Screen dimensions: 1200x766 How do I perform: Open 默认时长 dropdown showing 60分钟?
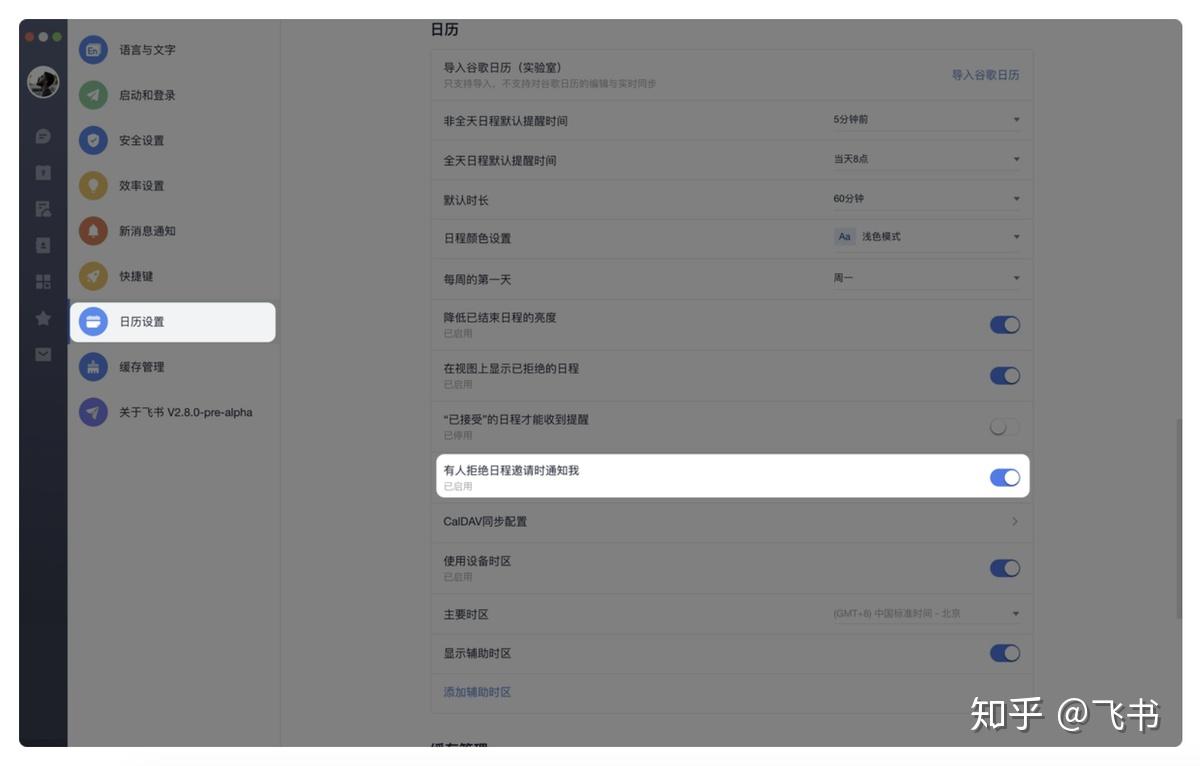click(925, 199)
